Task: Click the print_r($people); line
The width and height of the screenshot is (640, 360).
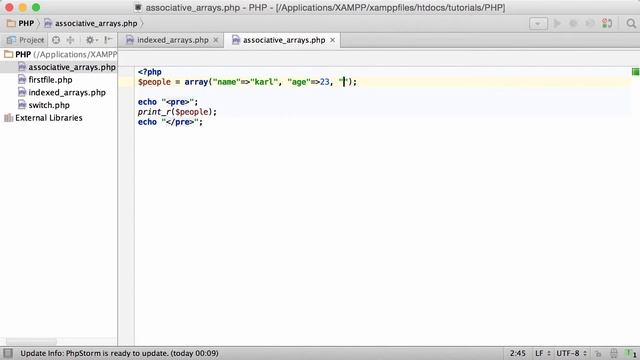Action: 177,112
